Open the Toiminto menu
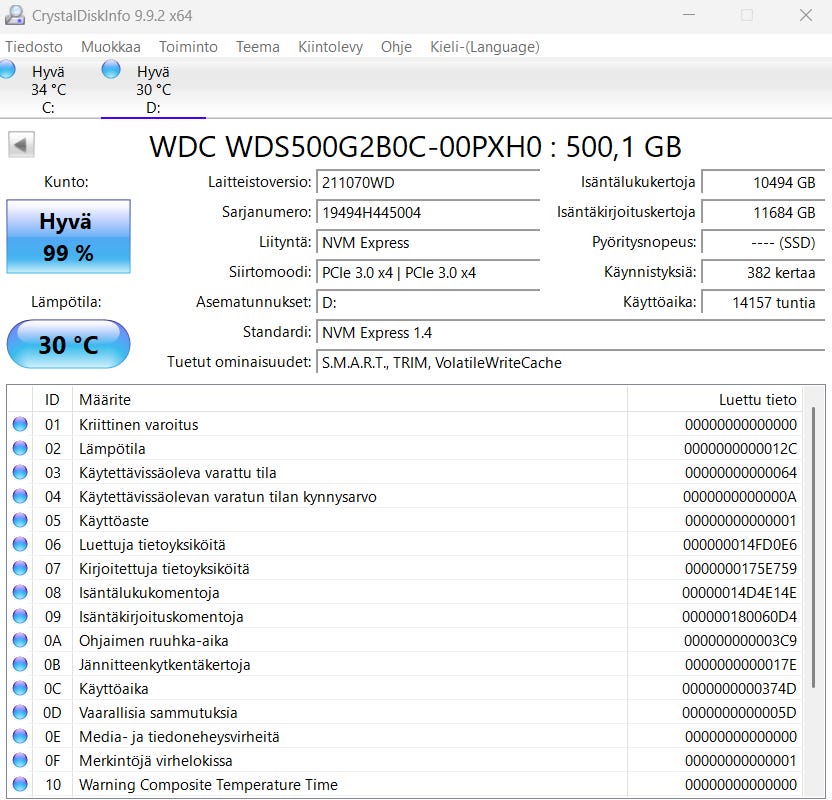Image resolution: width=832 pixels, height=800 pixels. pos(188,47)
